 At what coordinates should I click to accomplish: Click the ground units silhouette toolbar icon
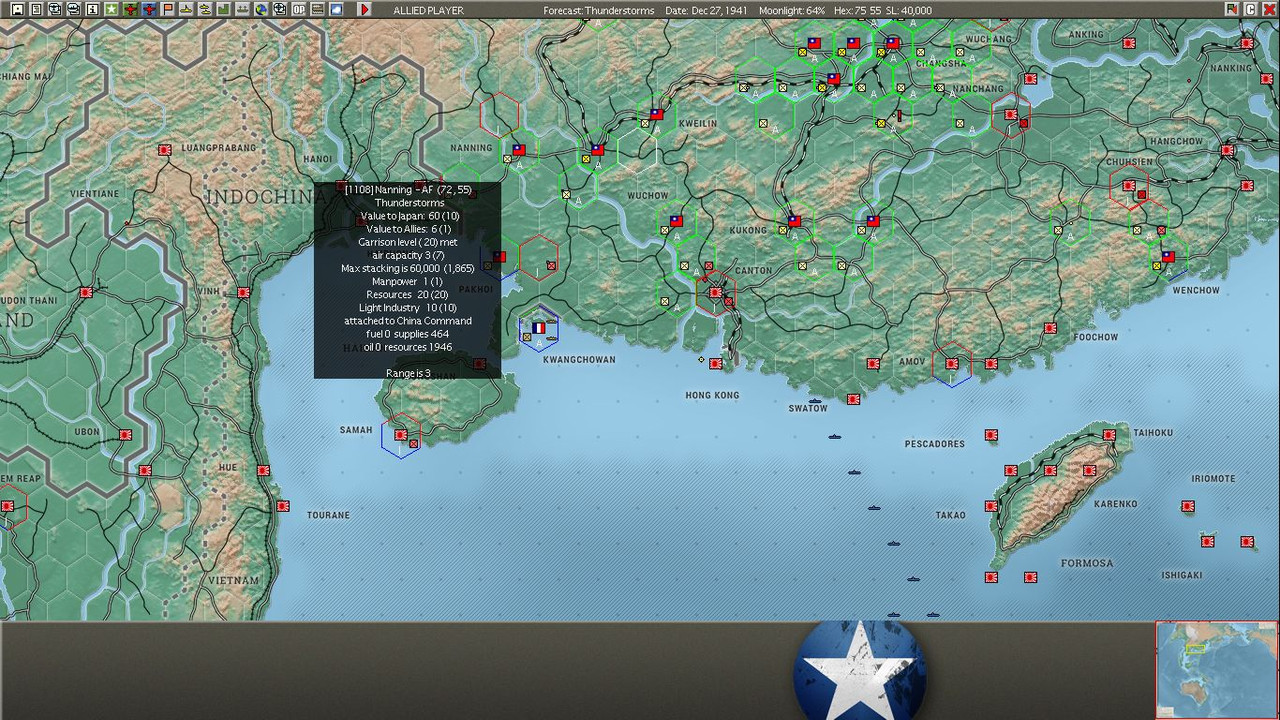point(242,9)
